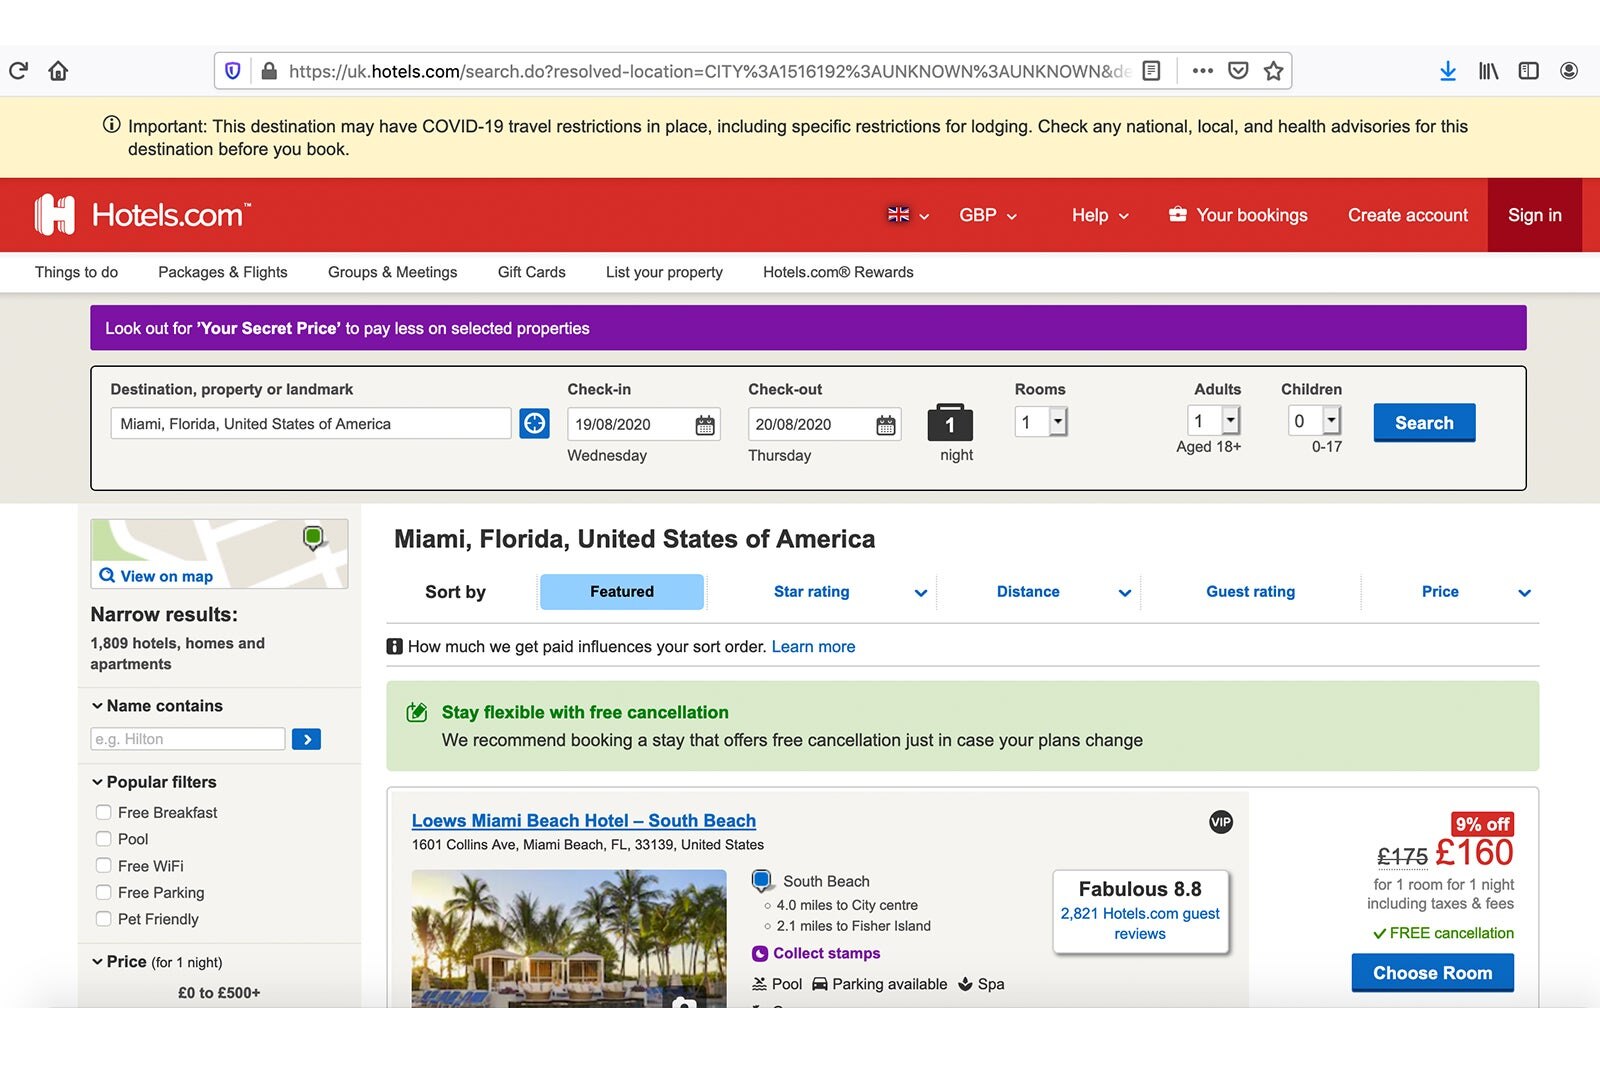Viewport: 1600px width, 1066px height.
Task: Open the tracking protection shield icon
Action: 233,71
